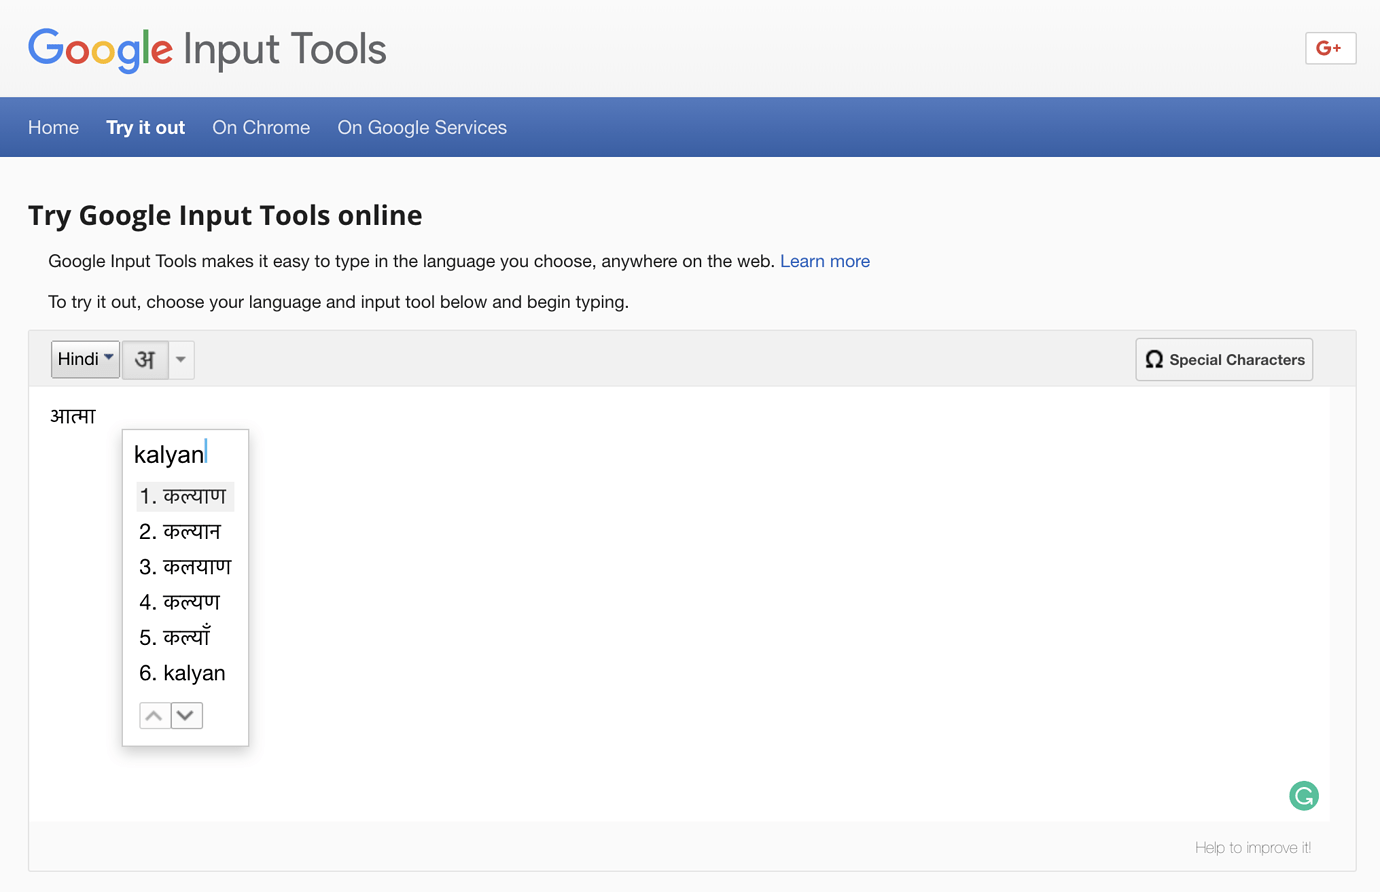Switch to On Google Services tab
Image resolution: width=1380 pixels, height=892 pixels.
[422, 128]
